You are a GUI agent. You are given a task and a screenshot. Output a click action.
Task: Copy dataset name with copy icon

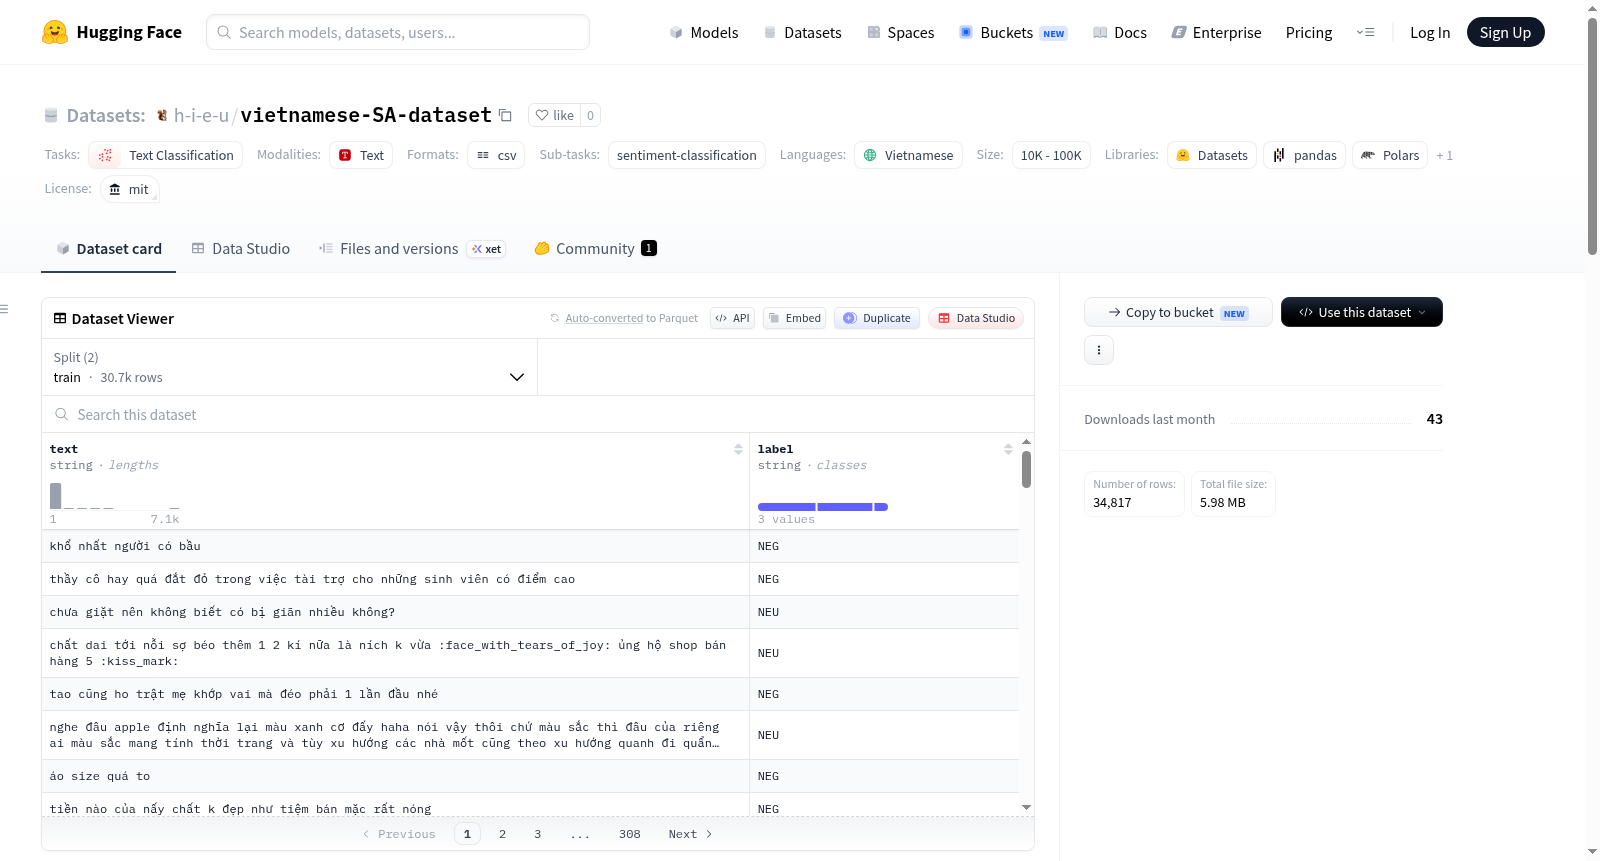click(505, 116)
